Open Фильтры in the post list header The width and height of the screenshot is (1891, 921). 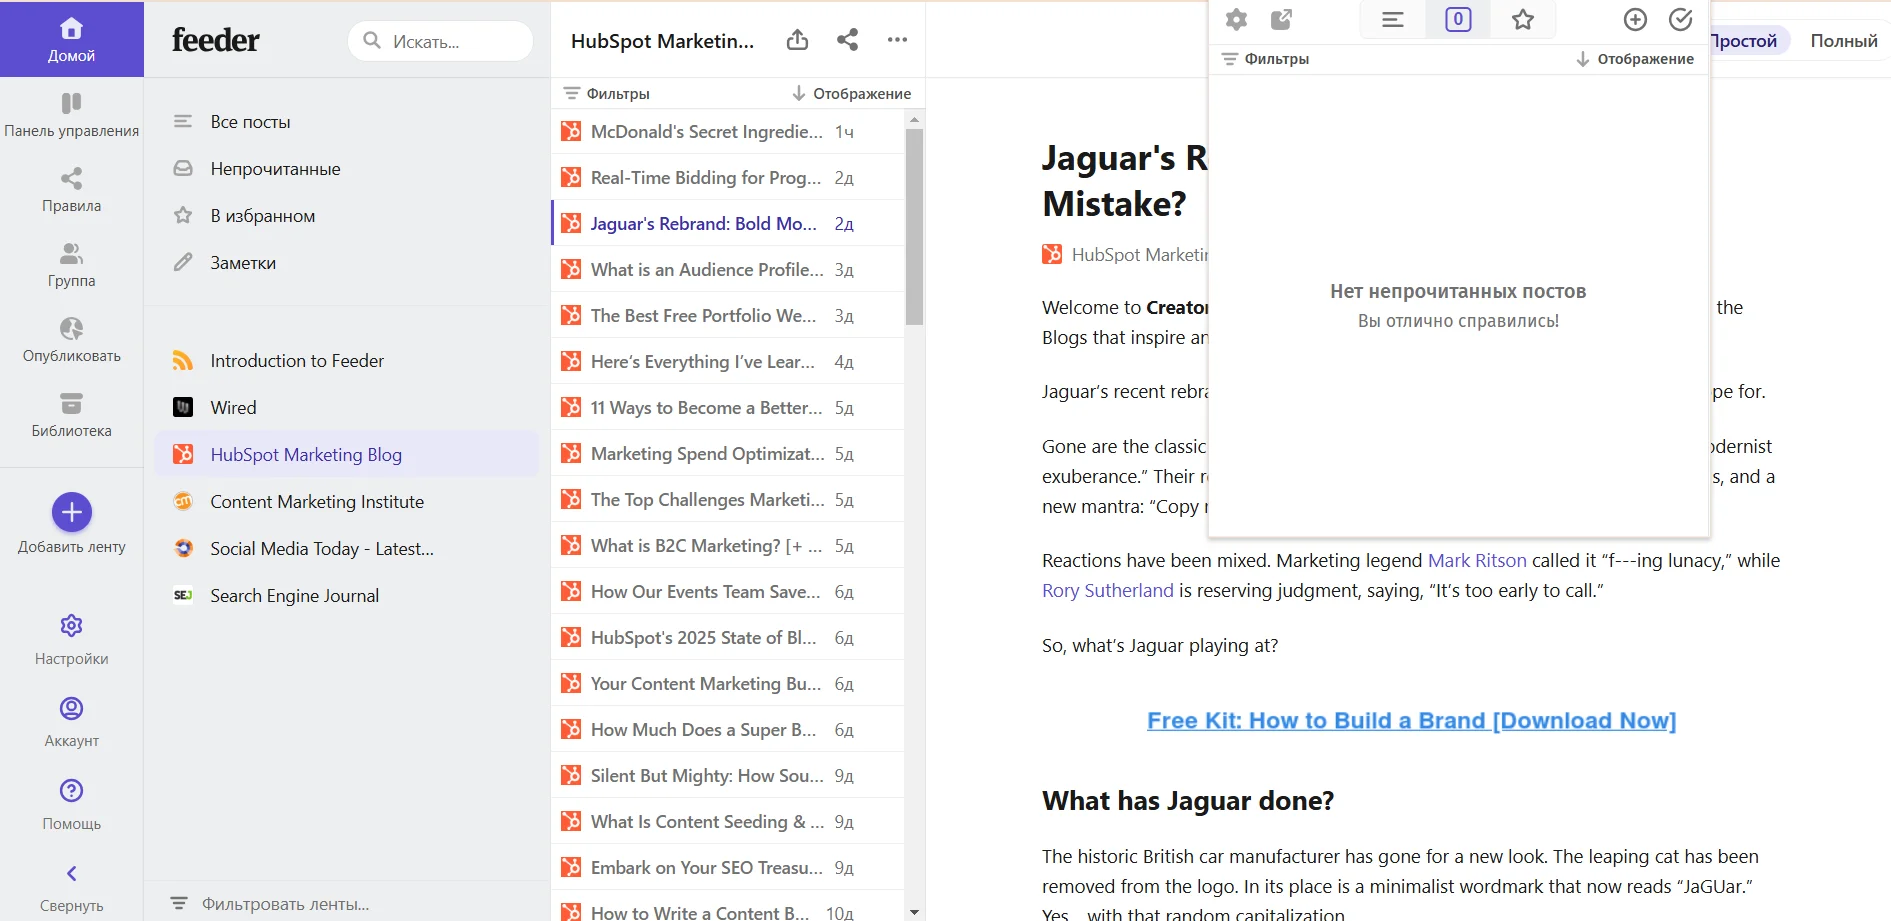point(607,93)
